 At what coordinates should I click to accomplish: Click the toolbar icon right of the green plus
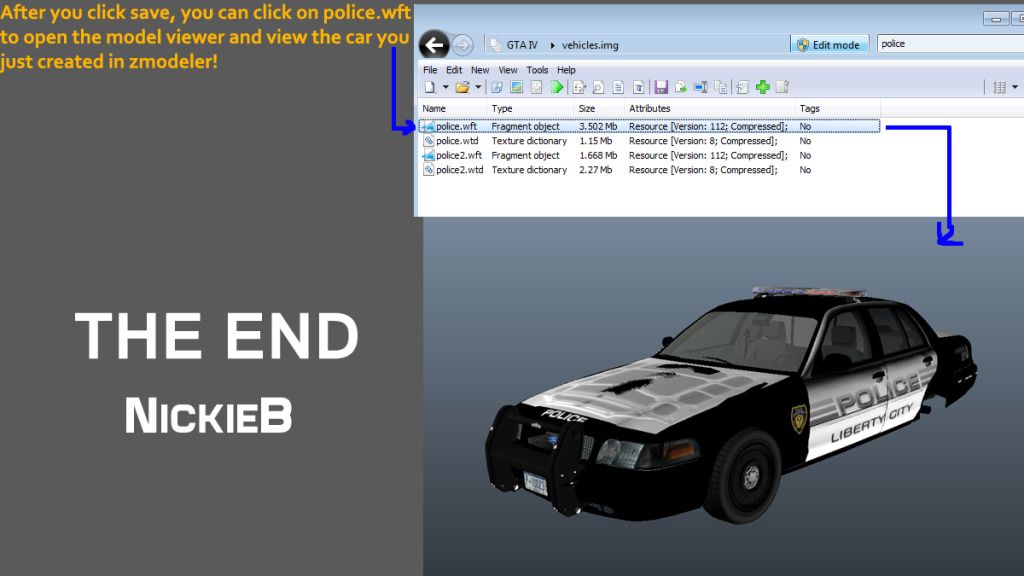[782, 87]
